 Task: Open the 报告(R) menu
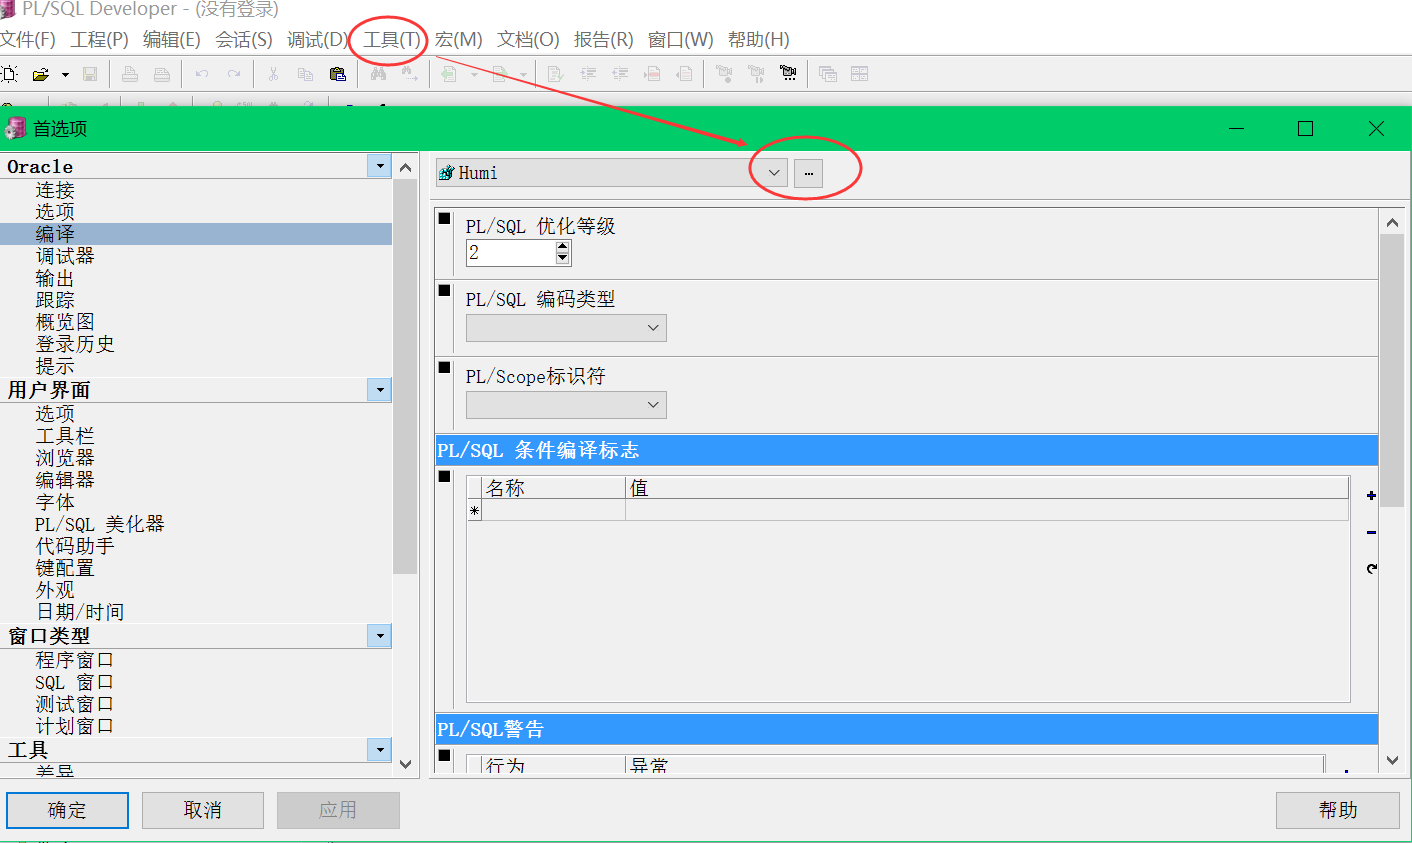603,39
